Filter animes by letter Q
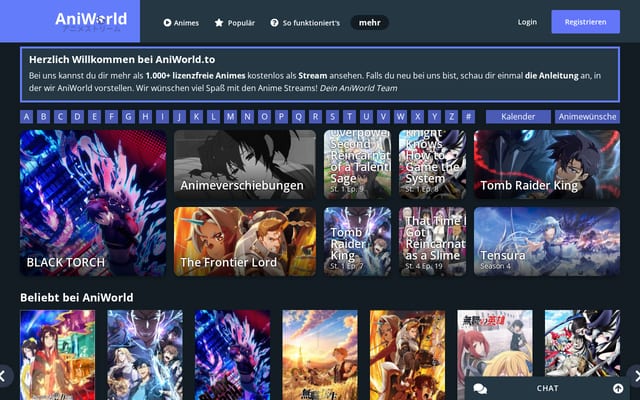Screen dimensions: 640x400 click(298, 117)
